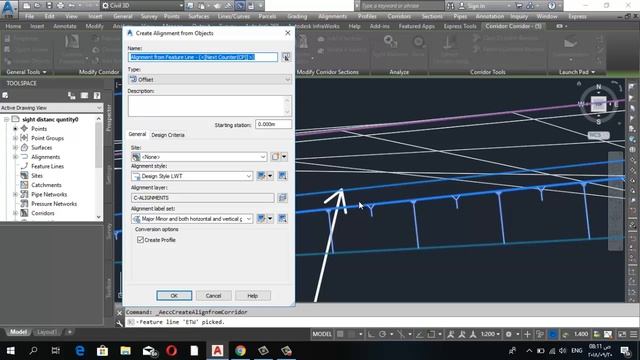Open the Alignments menu
Screen dimensions: 640x360
click(332, 16)
